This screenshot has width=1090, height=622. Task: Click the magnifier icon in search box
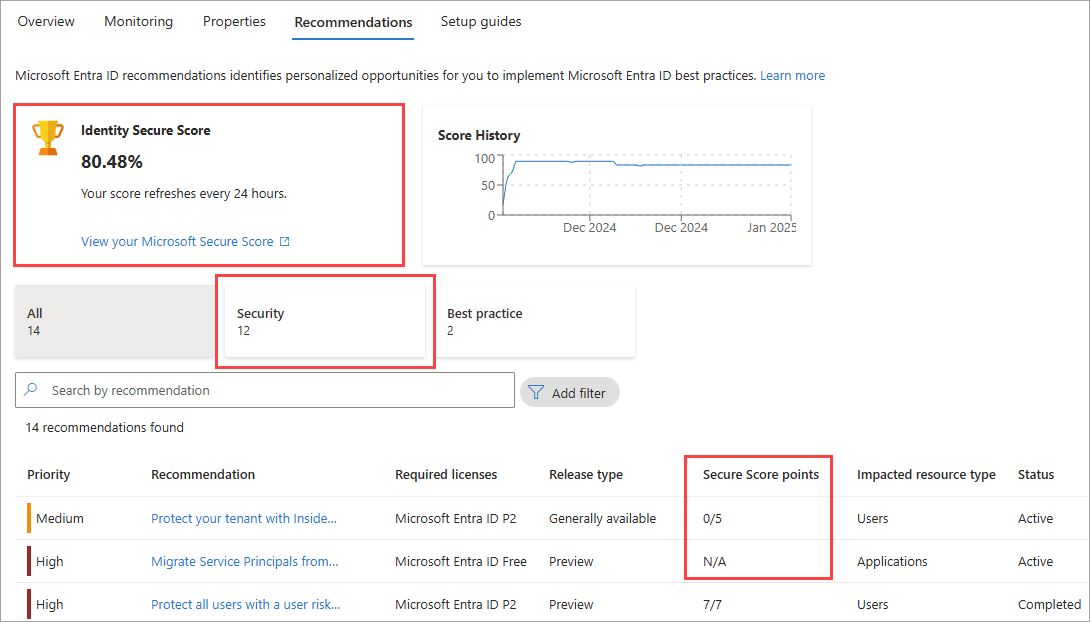(32, 390)
